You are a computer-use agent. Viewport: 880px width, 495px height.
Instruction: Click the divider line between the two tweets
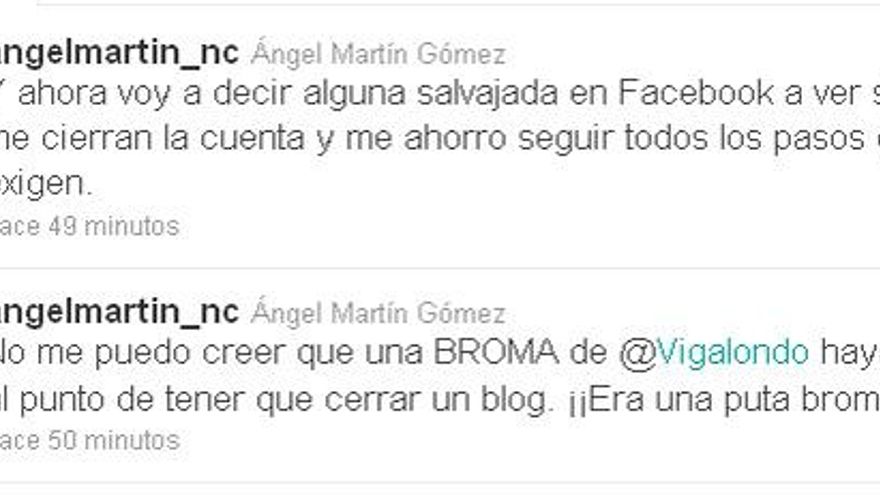coord(440,268)
